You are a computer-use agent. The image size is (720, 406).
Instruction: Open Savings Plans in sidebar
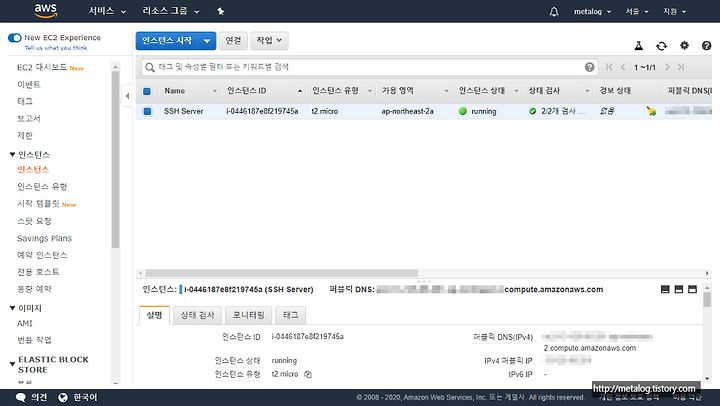[x=45, y=238]
